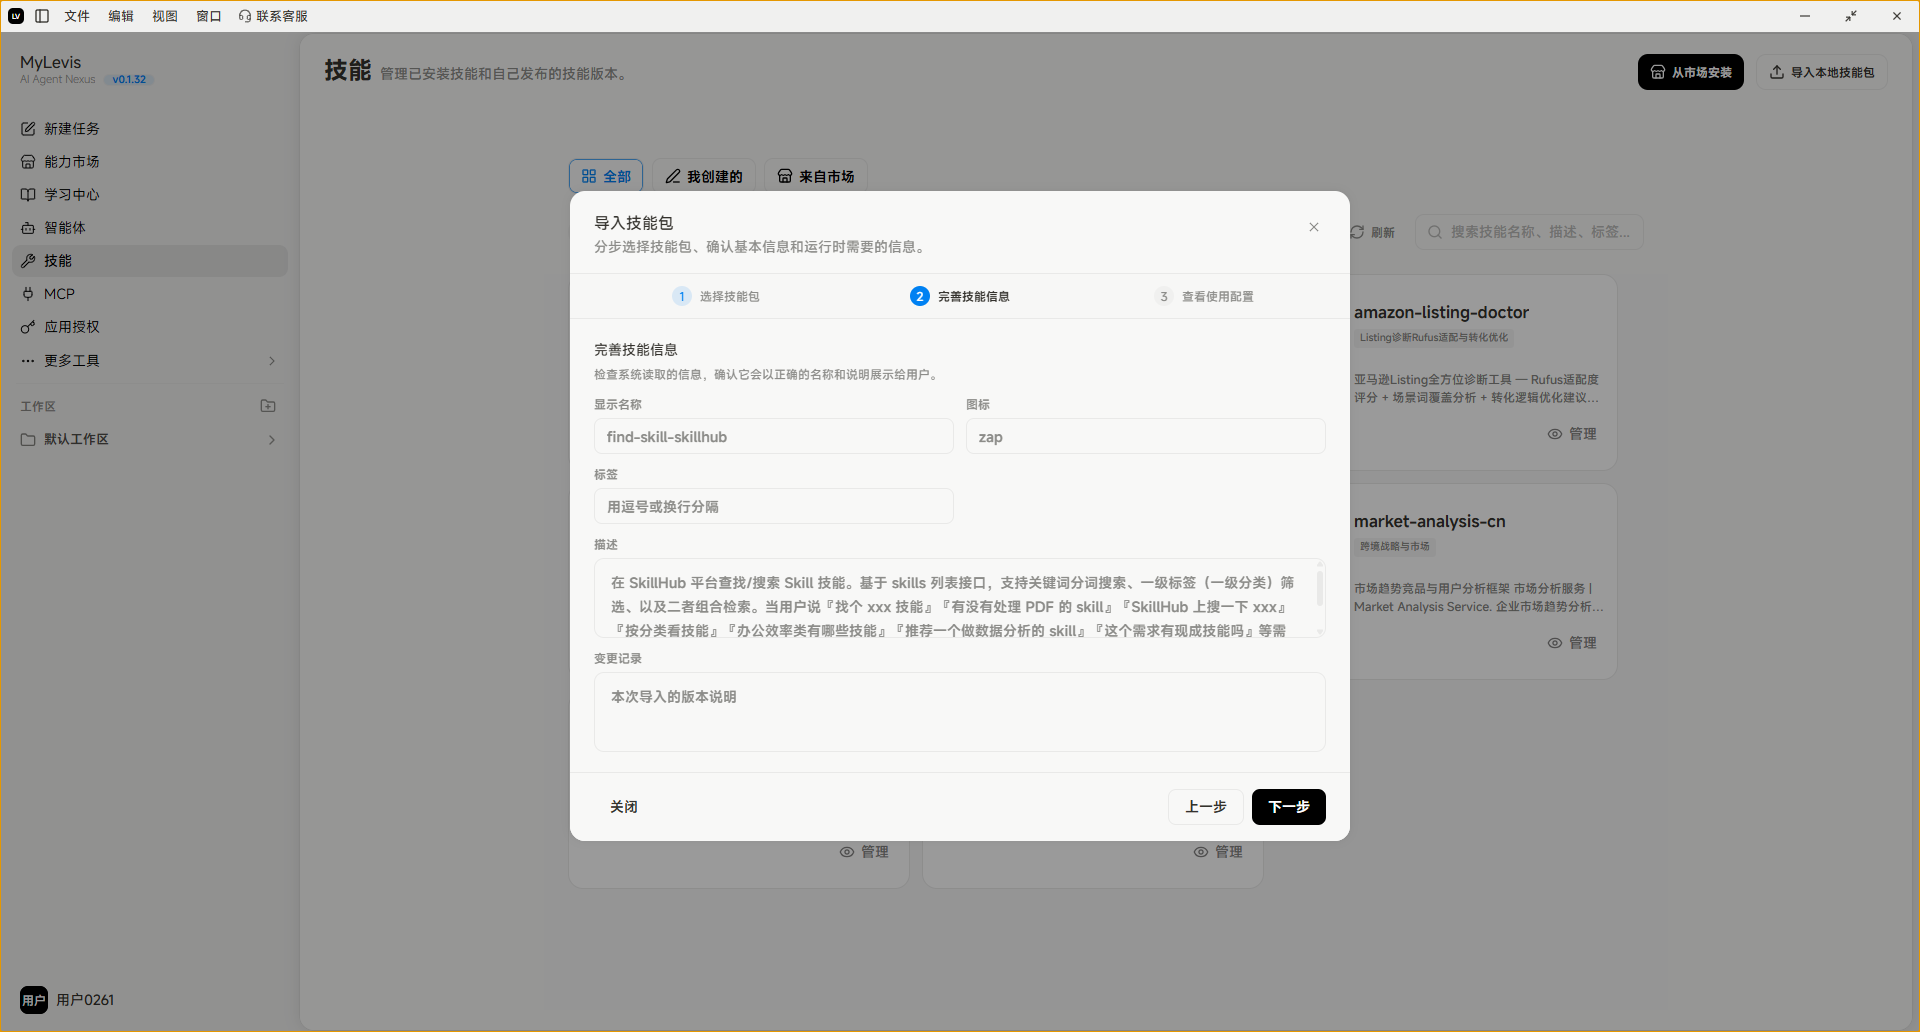Click Listing诊断Rufus适配与转化优化 tag
The image size is (1920, 1032).
[1434, 338]
